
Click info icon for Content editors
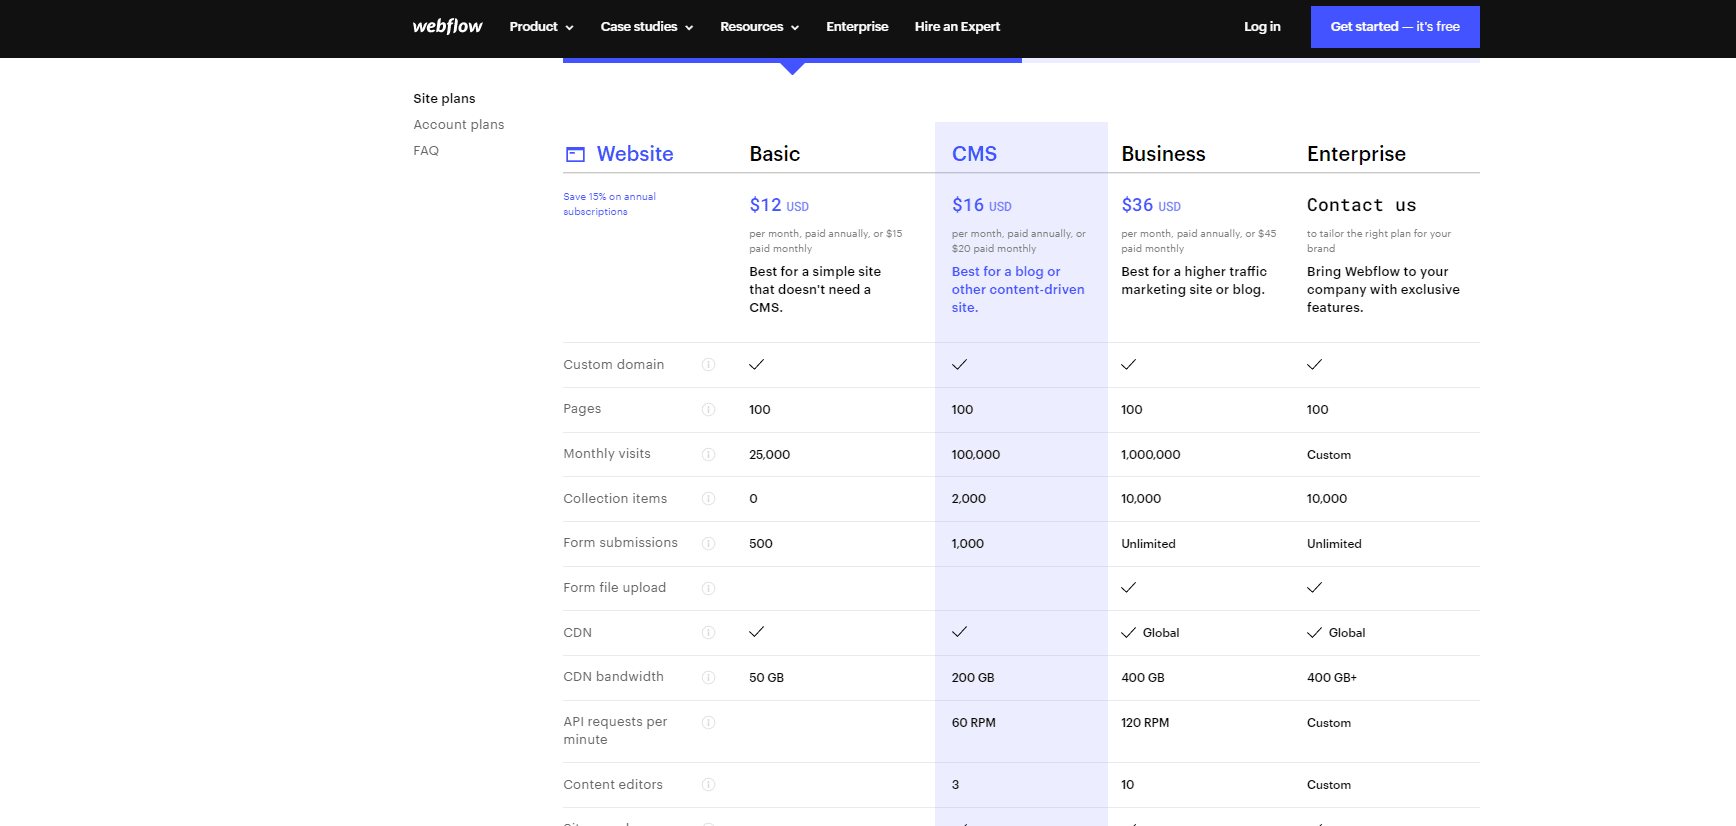[x=708, y=785]
